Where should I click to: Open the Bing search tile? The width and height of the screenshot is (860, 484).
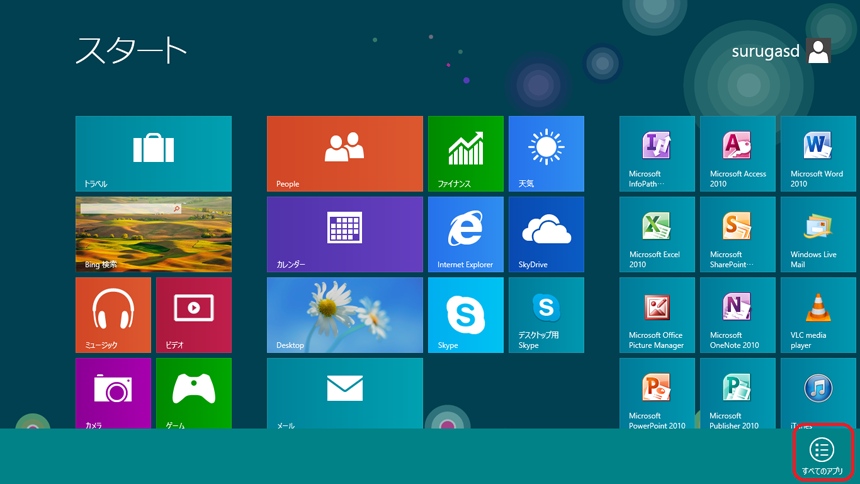point(154,234)
